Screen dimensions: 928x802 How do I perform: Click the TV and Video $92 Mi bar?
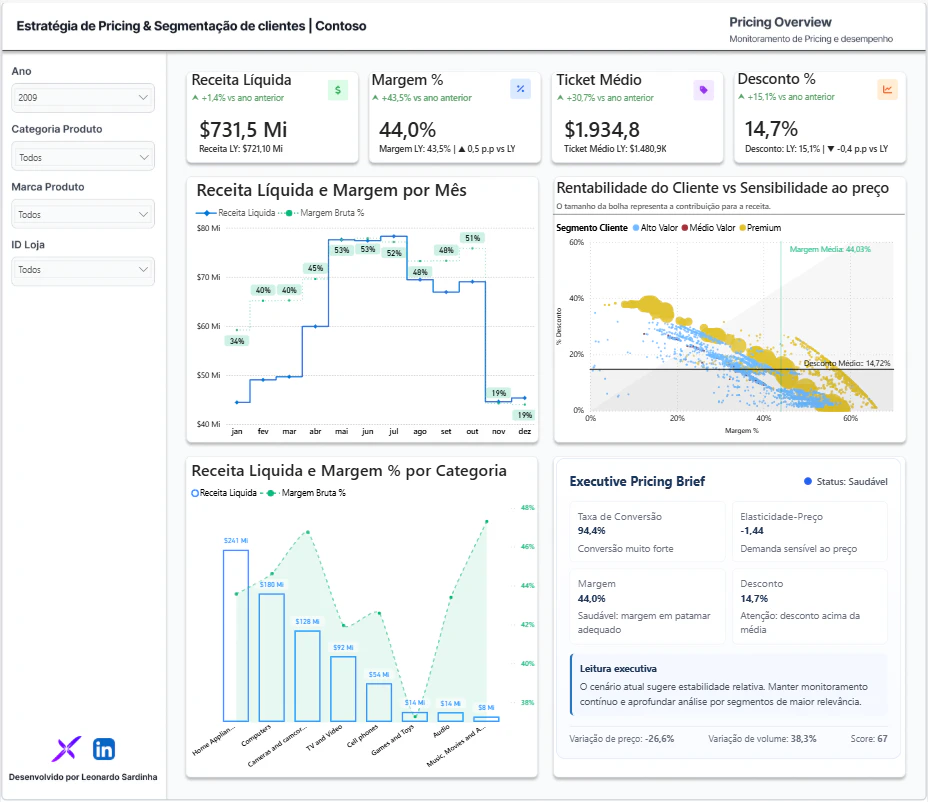coord(343,689)
